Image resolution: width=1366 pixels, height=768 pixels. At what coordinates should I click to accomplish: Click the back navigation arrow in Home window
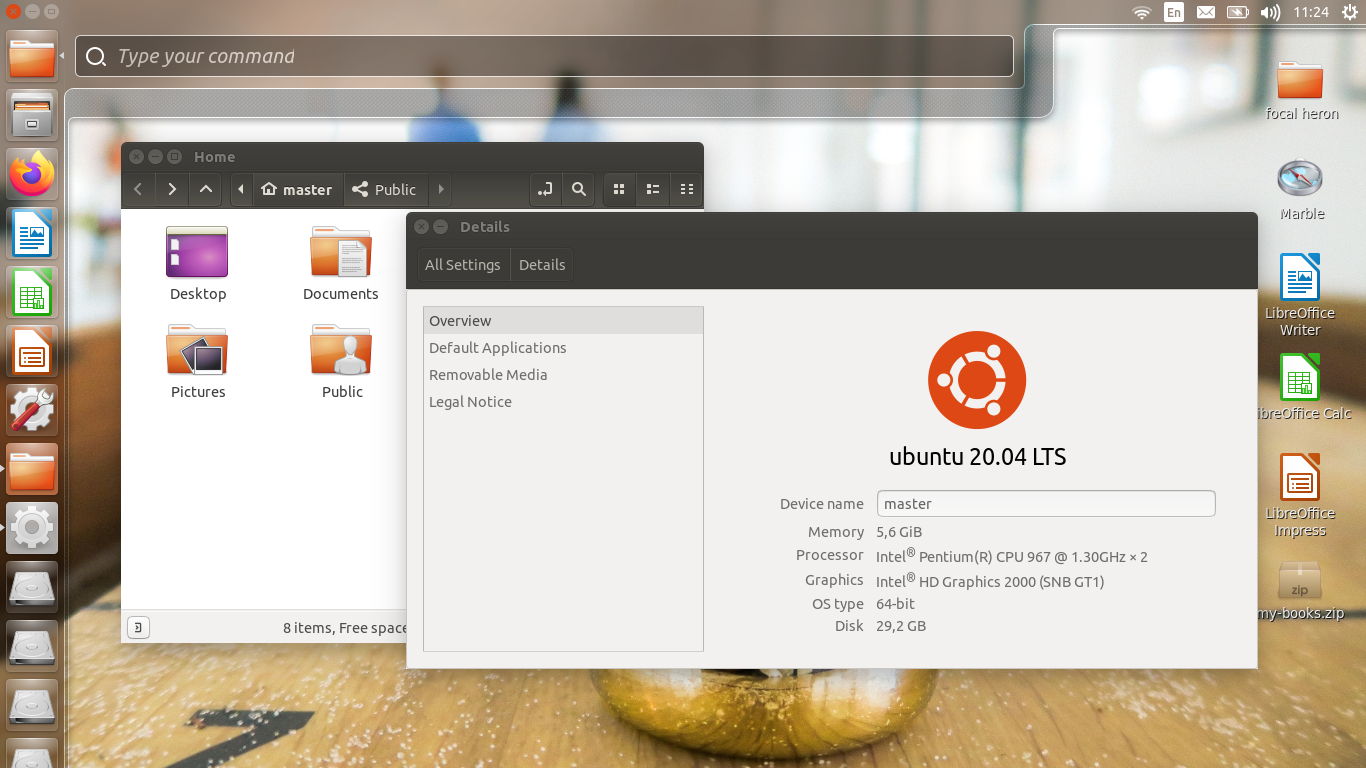(x=138, y=189)
